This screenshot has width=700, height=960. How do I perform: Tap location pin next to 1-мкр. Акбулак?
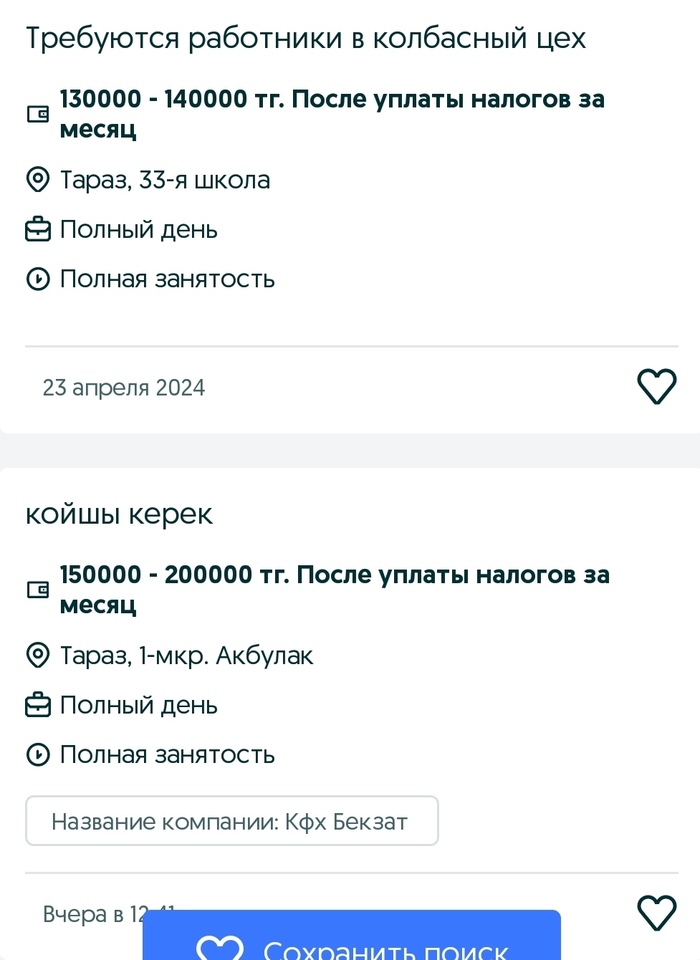37,657
